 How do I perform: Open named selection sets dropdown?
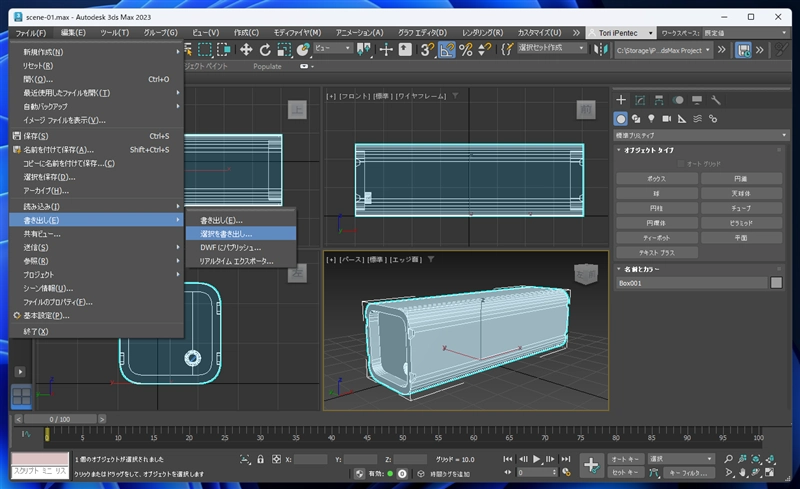(x=551, y=48)
